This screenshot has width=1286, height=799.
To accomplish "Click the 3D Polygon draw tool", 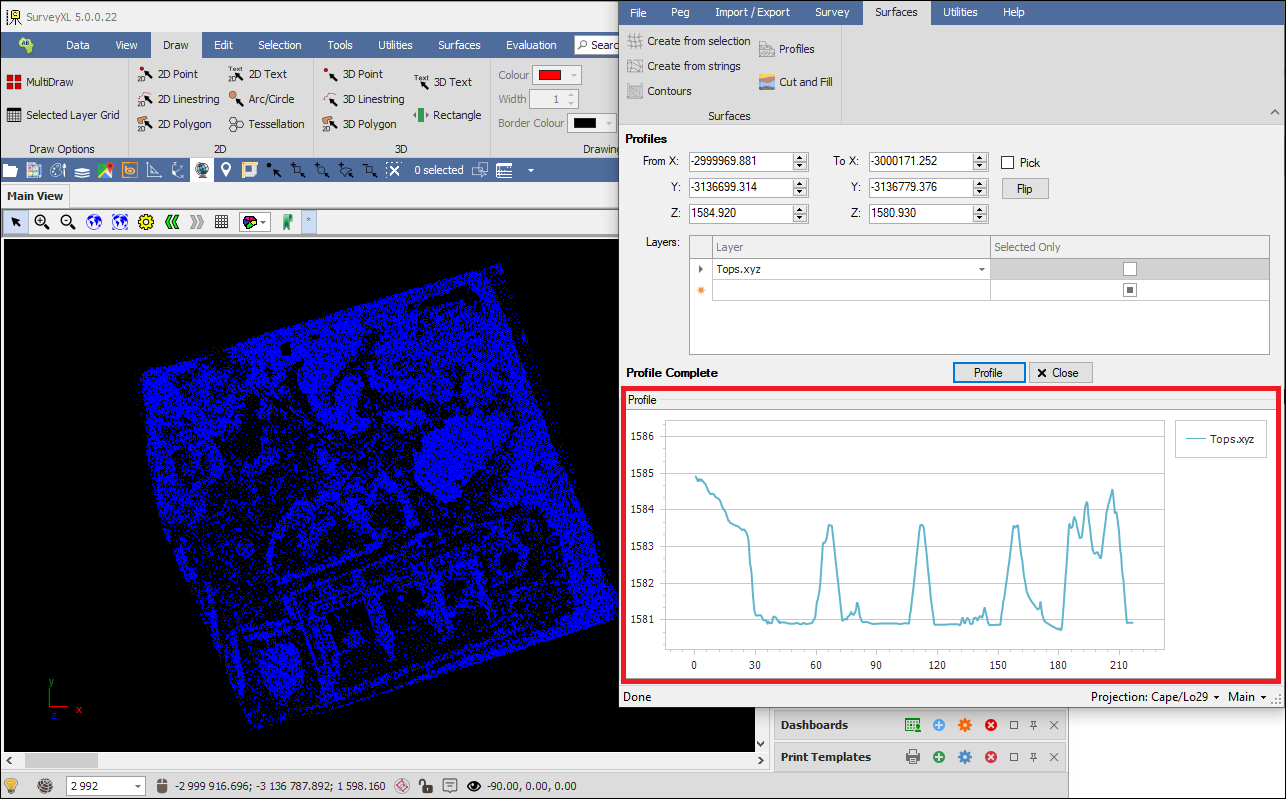I will [x=360, y=124].
